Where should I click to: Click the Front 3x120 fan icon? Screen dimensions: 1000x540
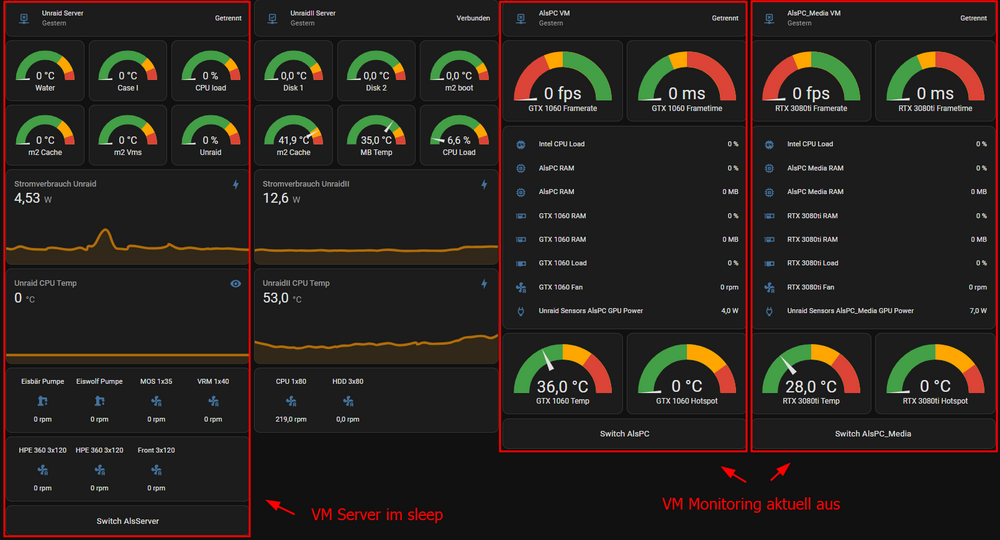[156, 470]
